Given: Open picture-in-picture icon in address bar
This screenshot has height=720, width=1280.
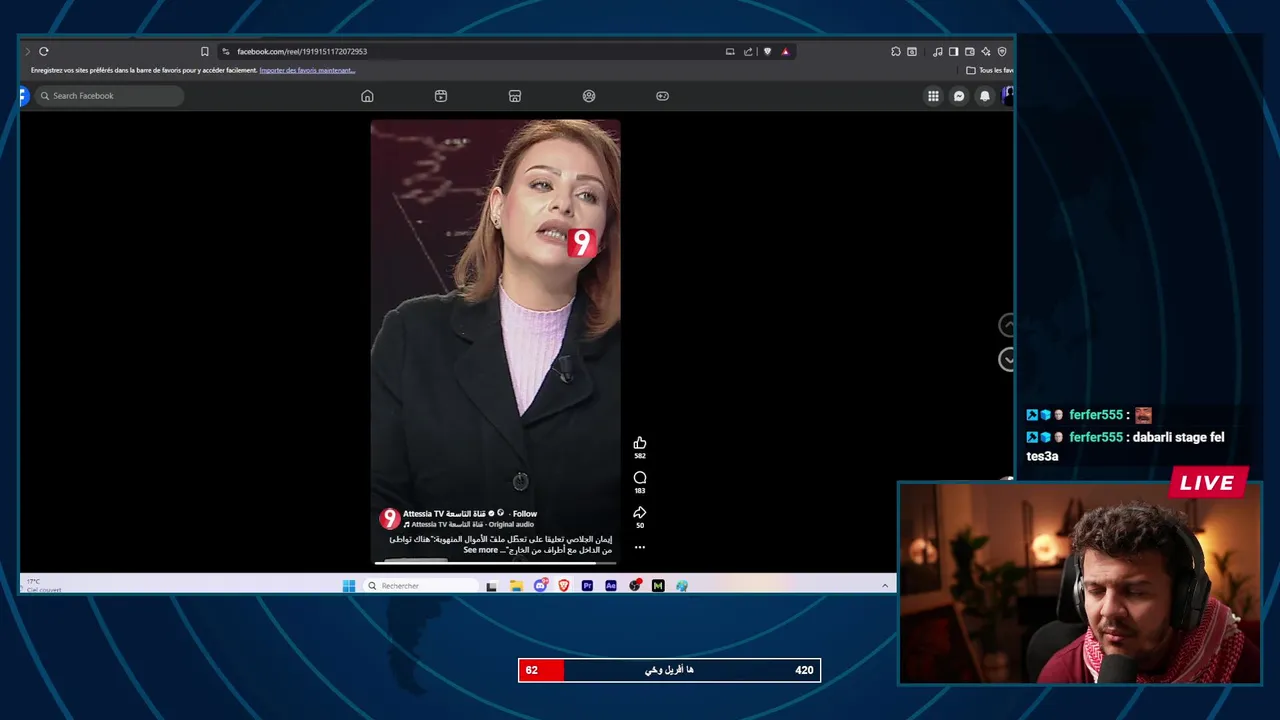Looking at the screenshot, I should pos(730,51).
